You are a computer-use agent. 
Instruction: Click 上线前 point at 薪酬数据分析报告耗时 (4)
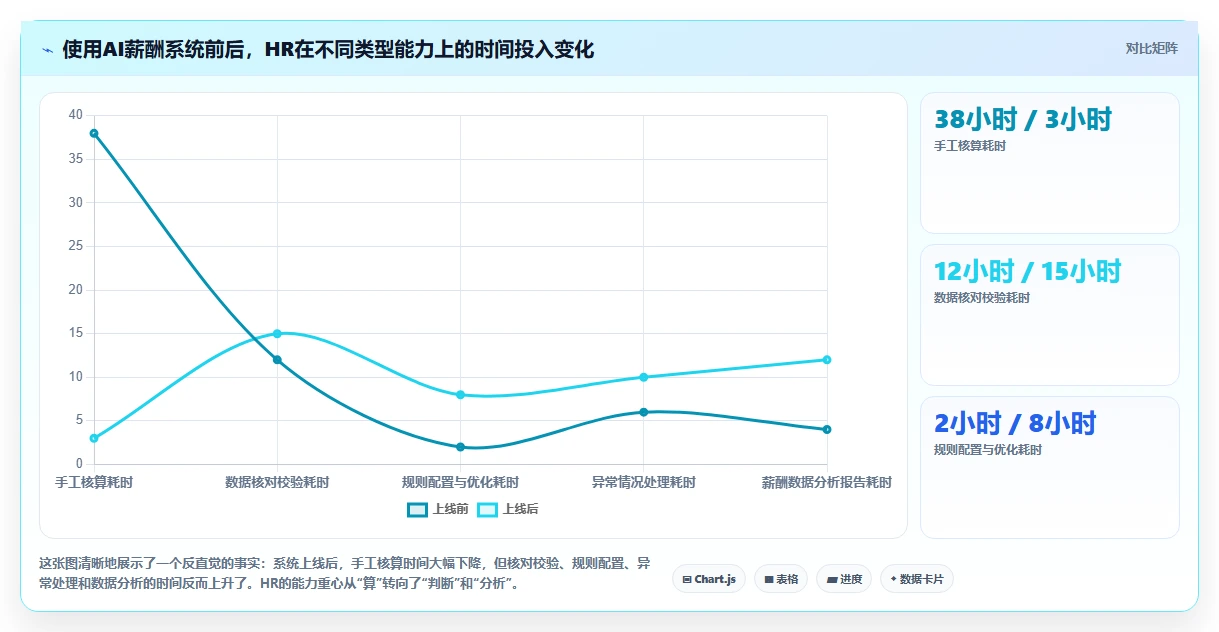(827, 430)
